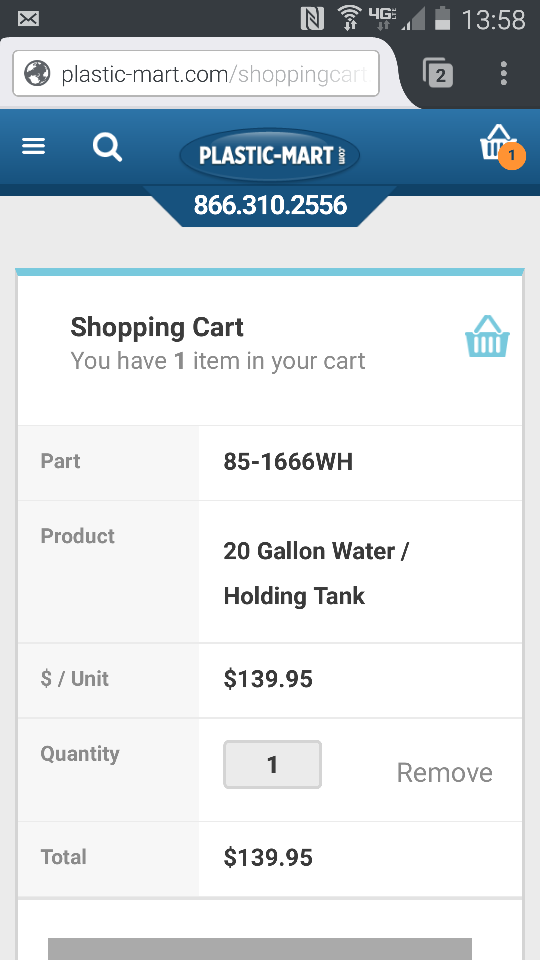The height and width of the screenshot is (960, 540).
Task: Tap the mail notification icon
Action: tap(29, 19)
